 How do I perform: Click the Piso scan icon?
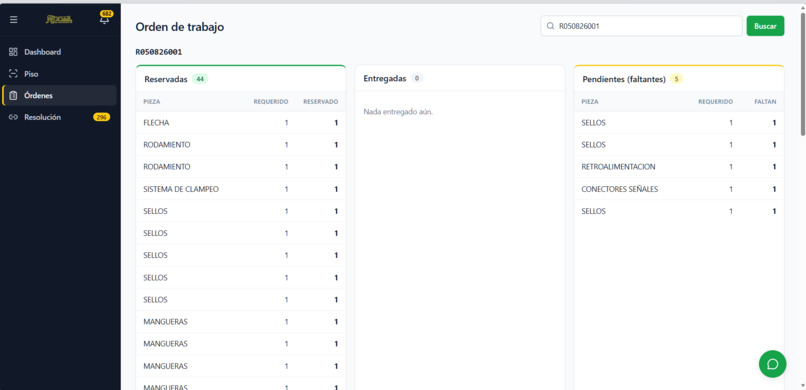[x=13, y=74]
